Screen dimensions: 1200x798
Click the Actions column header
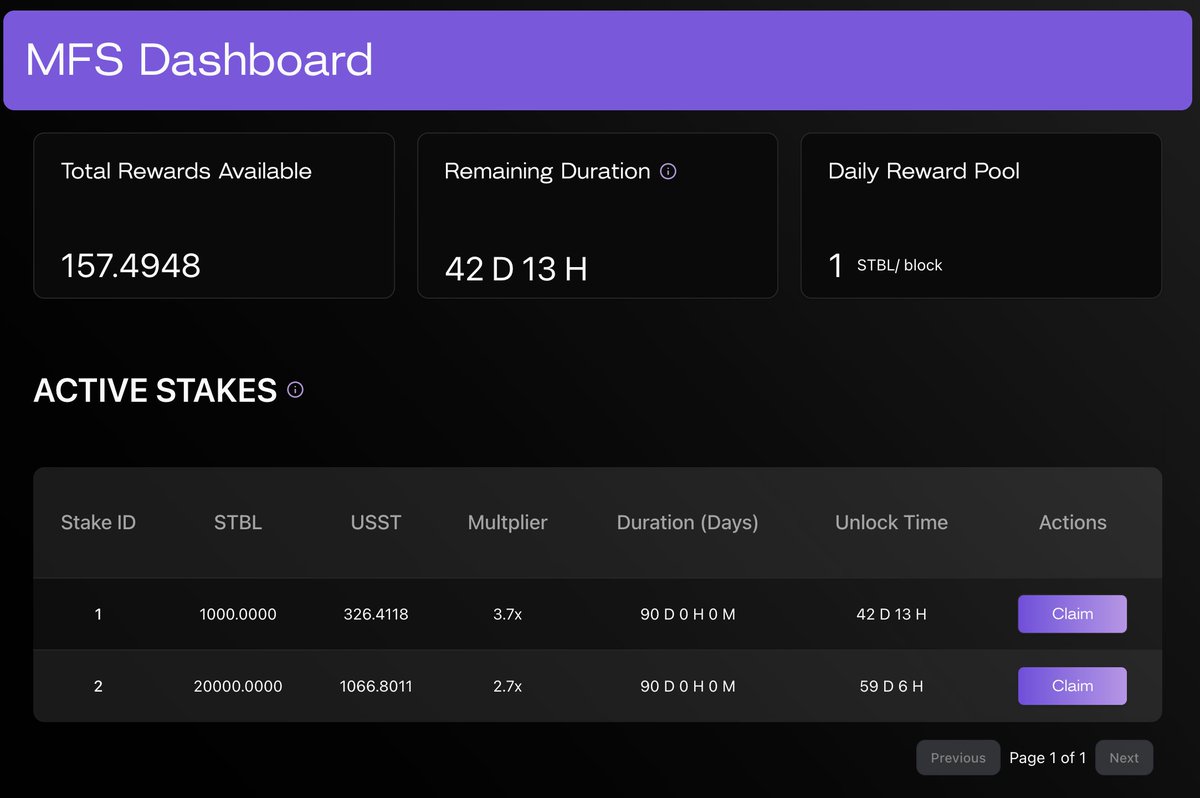tap(1071, 522)
